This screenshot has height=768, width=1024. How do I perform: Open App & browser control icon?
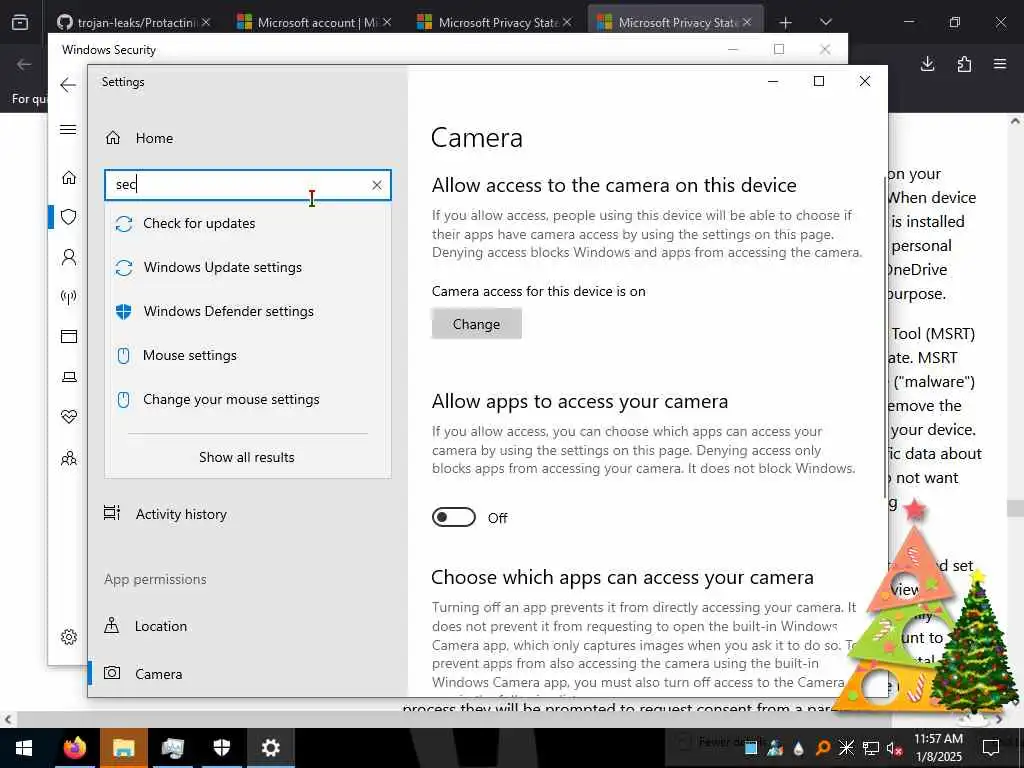point(69,336)
